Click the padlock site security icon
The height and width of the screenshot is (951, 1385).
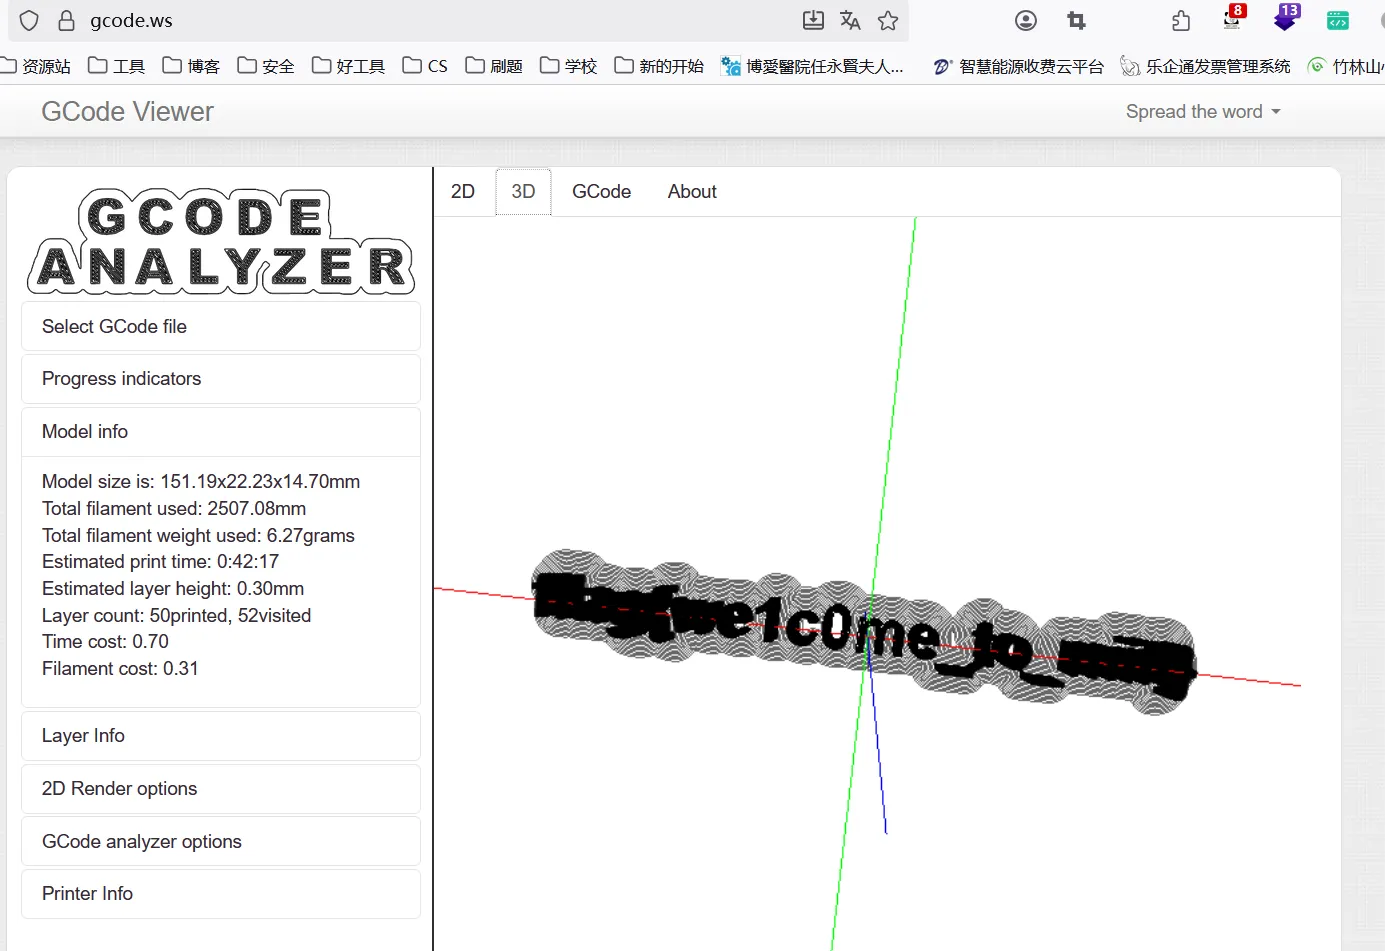66,21
